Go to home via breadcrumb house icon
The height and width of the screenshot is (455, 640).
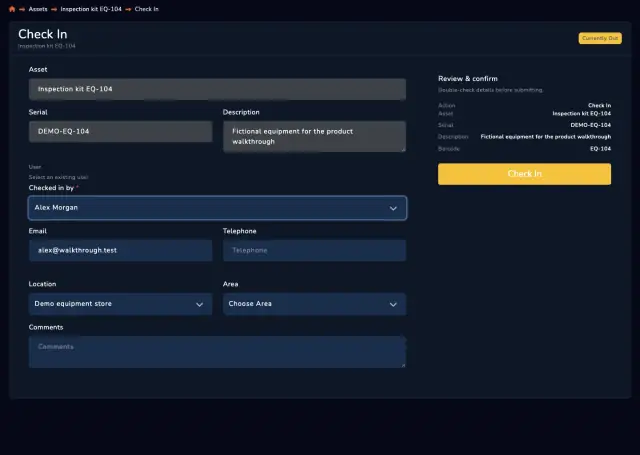12,9
